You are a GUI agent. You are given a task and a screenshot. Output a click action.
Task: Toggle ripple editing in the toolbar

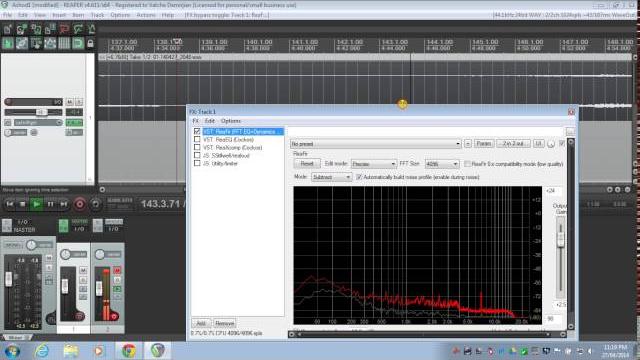pos(36,43)
